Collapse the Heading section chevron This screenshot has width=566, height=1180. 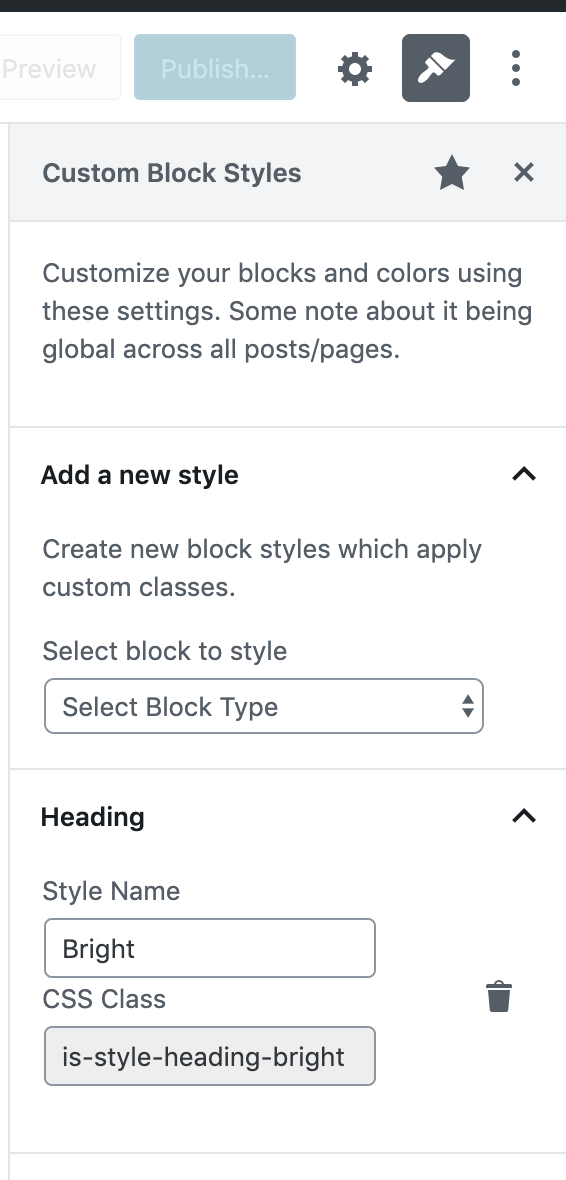pos(524,816)
